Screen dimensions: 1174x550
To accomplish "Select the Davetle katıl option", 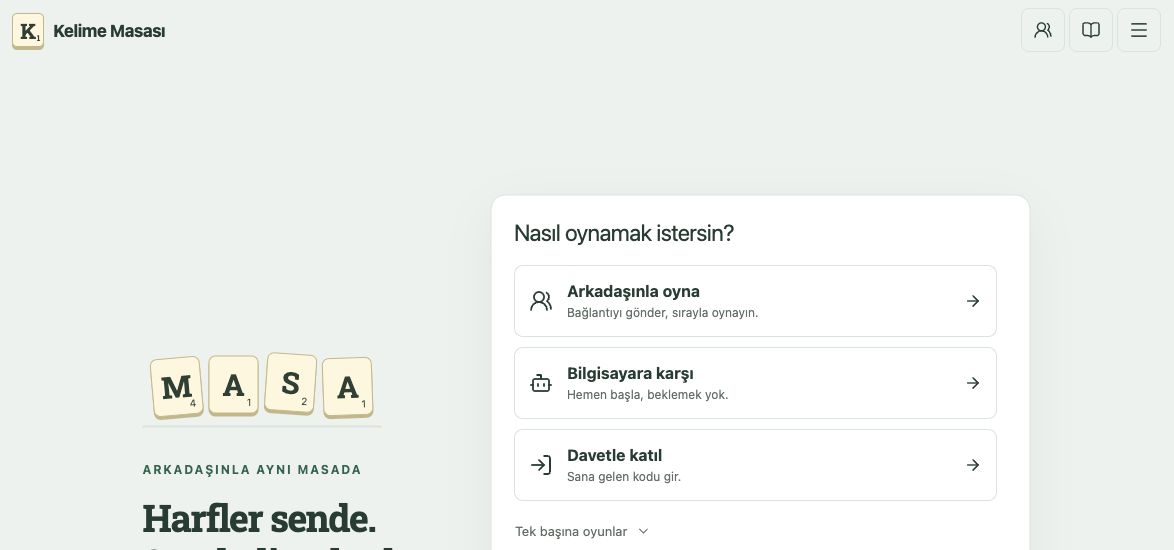I will (755, 465).
